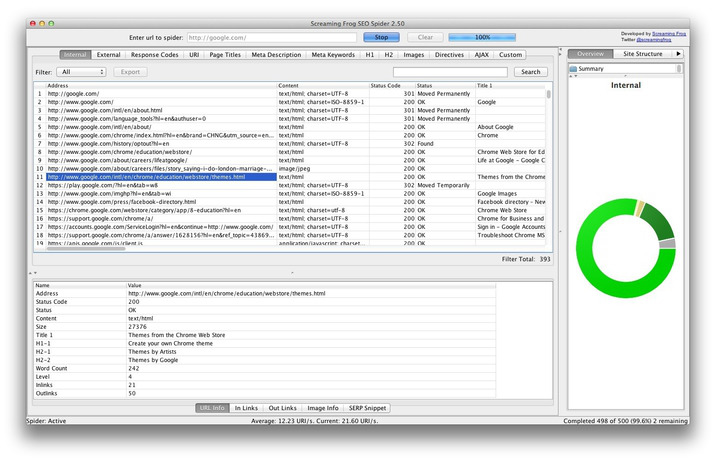Click the Stop crawl button
The height and width of the screenshot is (461, 716).
pyautogui.click(x=381, y=36)
